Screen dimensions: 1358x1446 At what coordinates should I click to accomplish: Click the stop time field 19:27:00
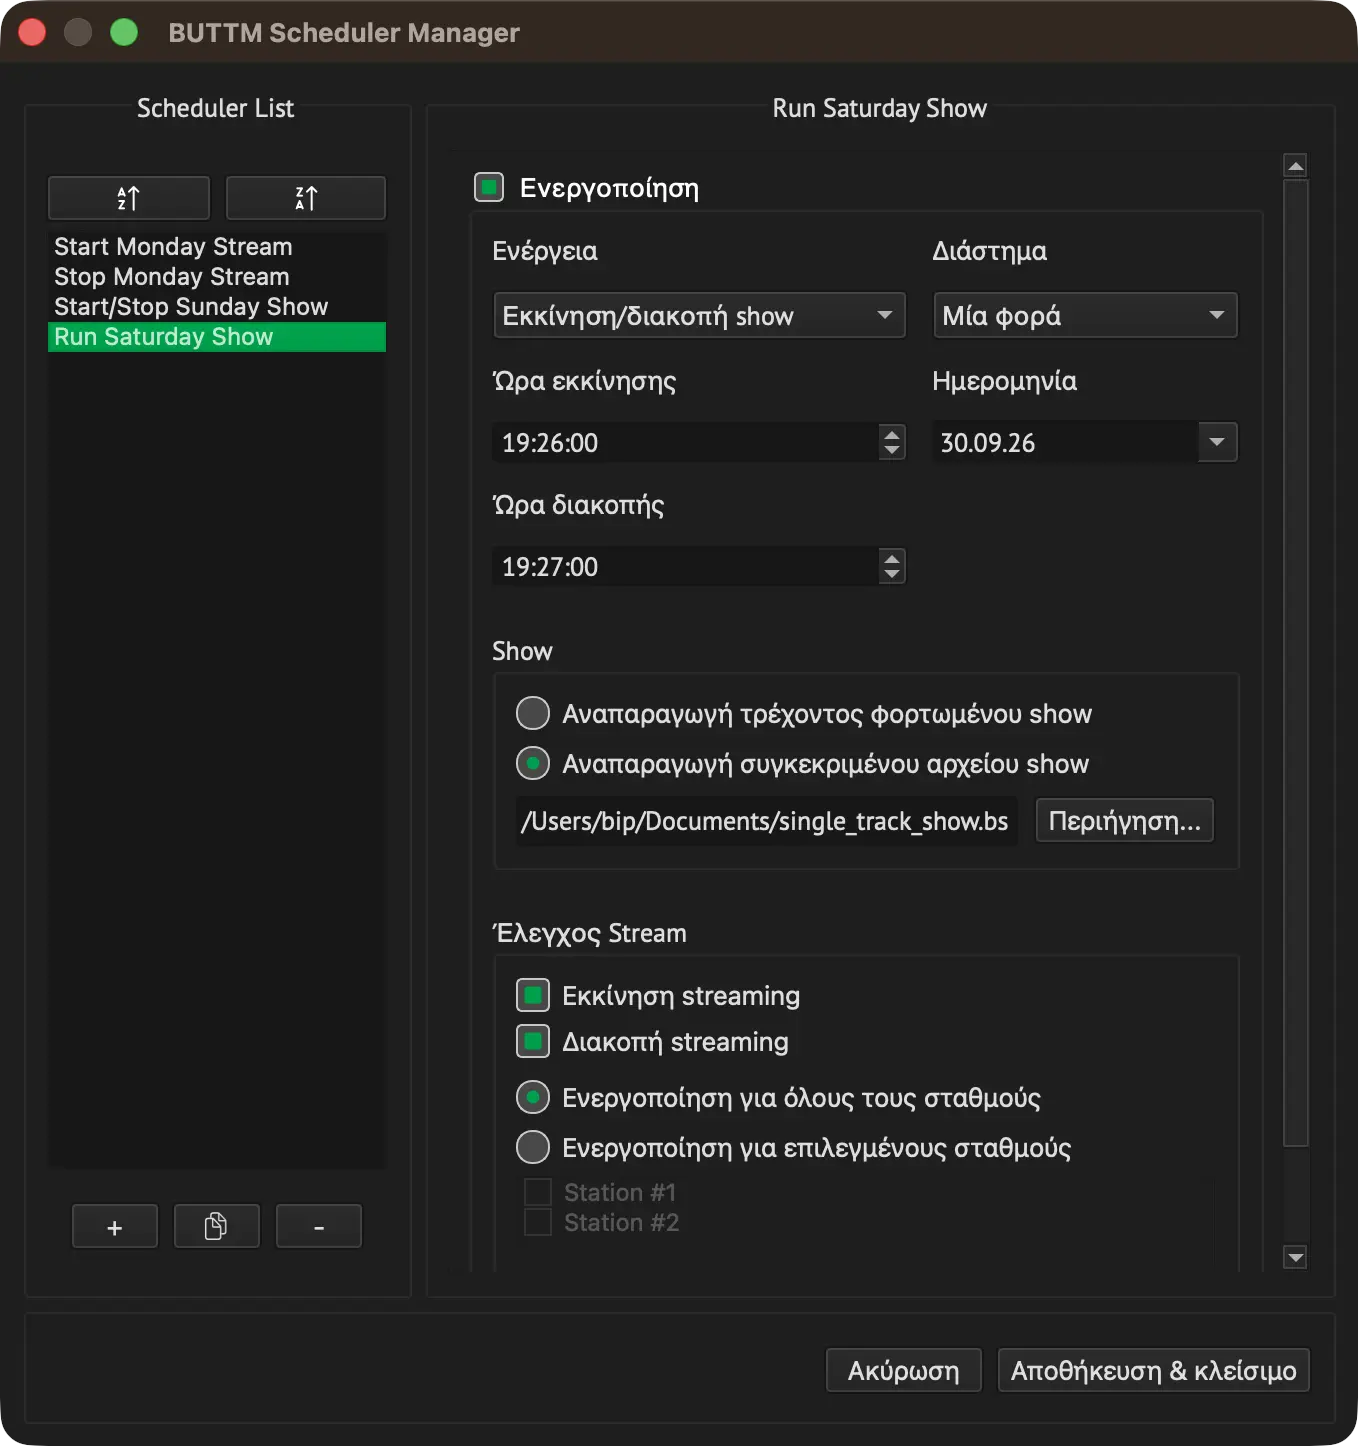[x=686, y=566]
